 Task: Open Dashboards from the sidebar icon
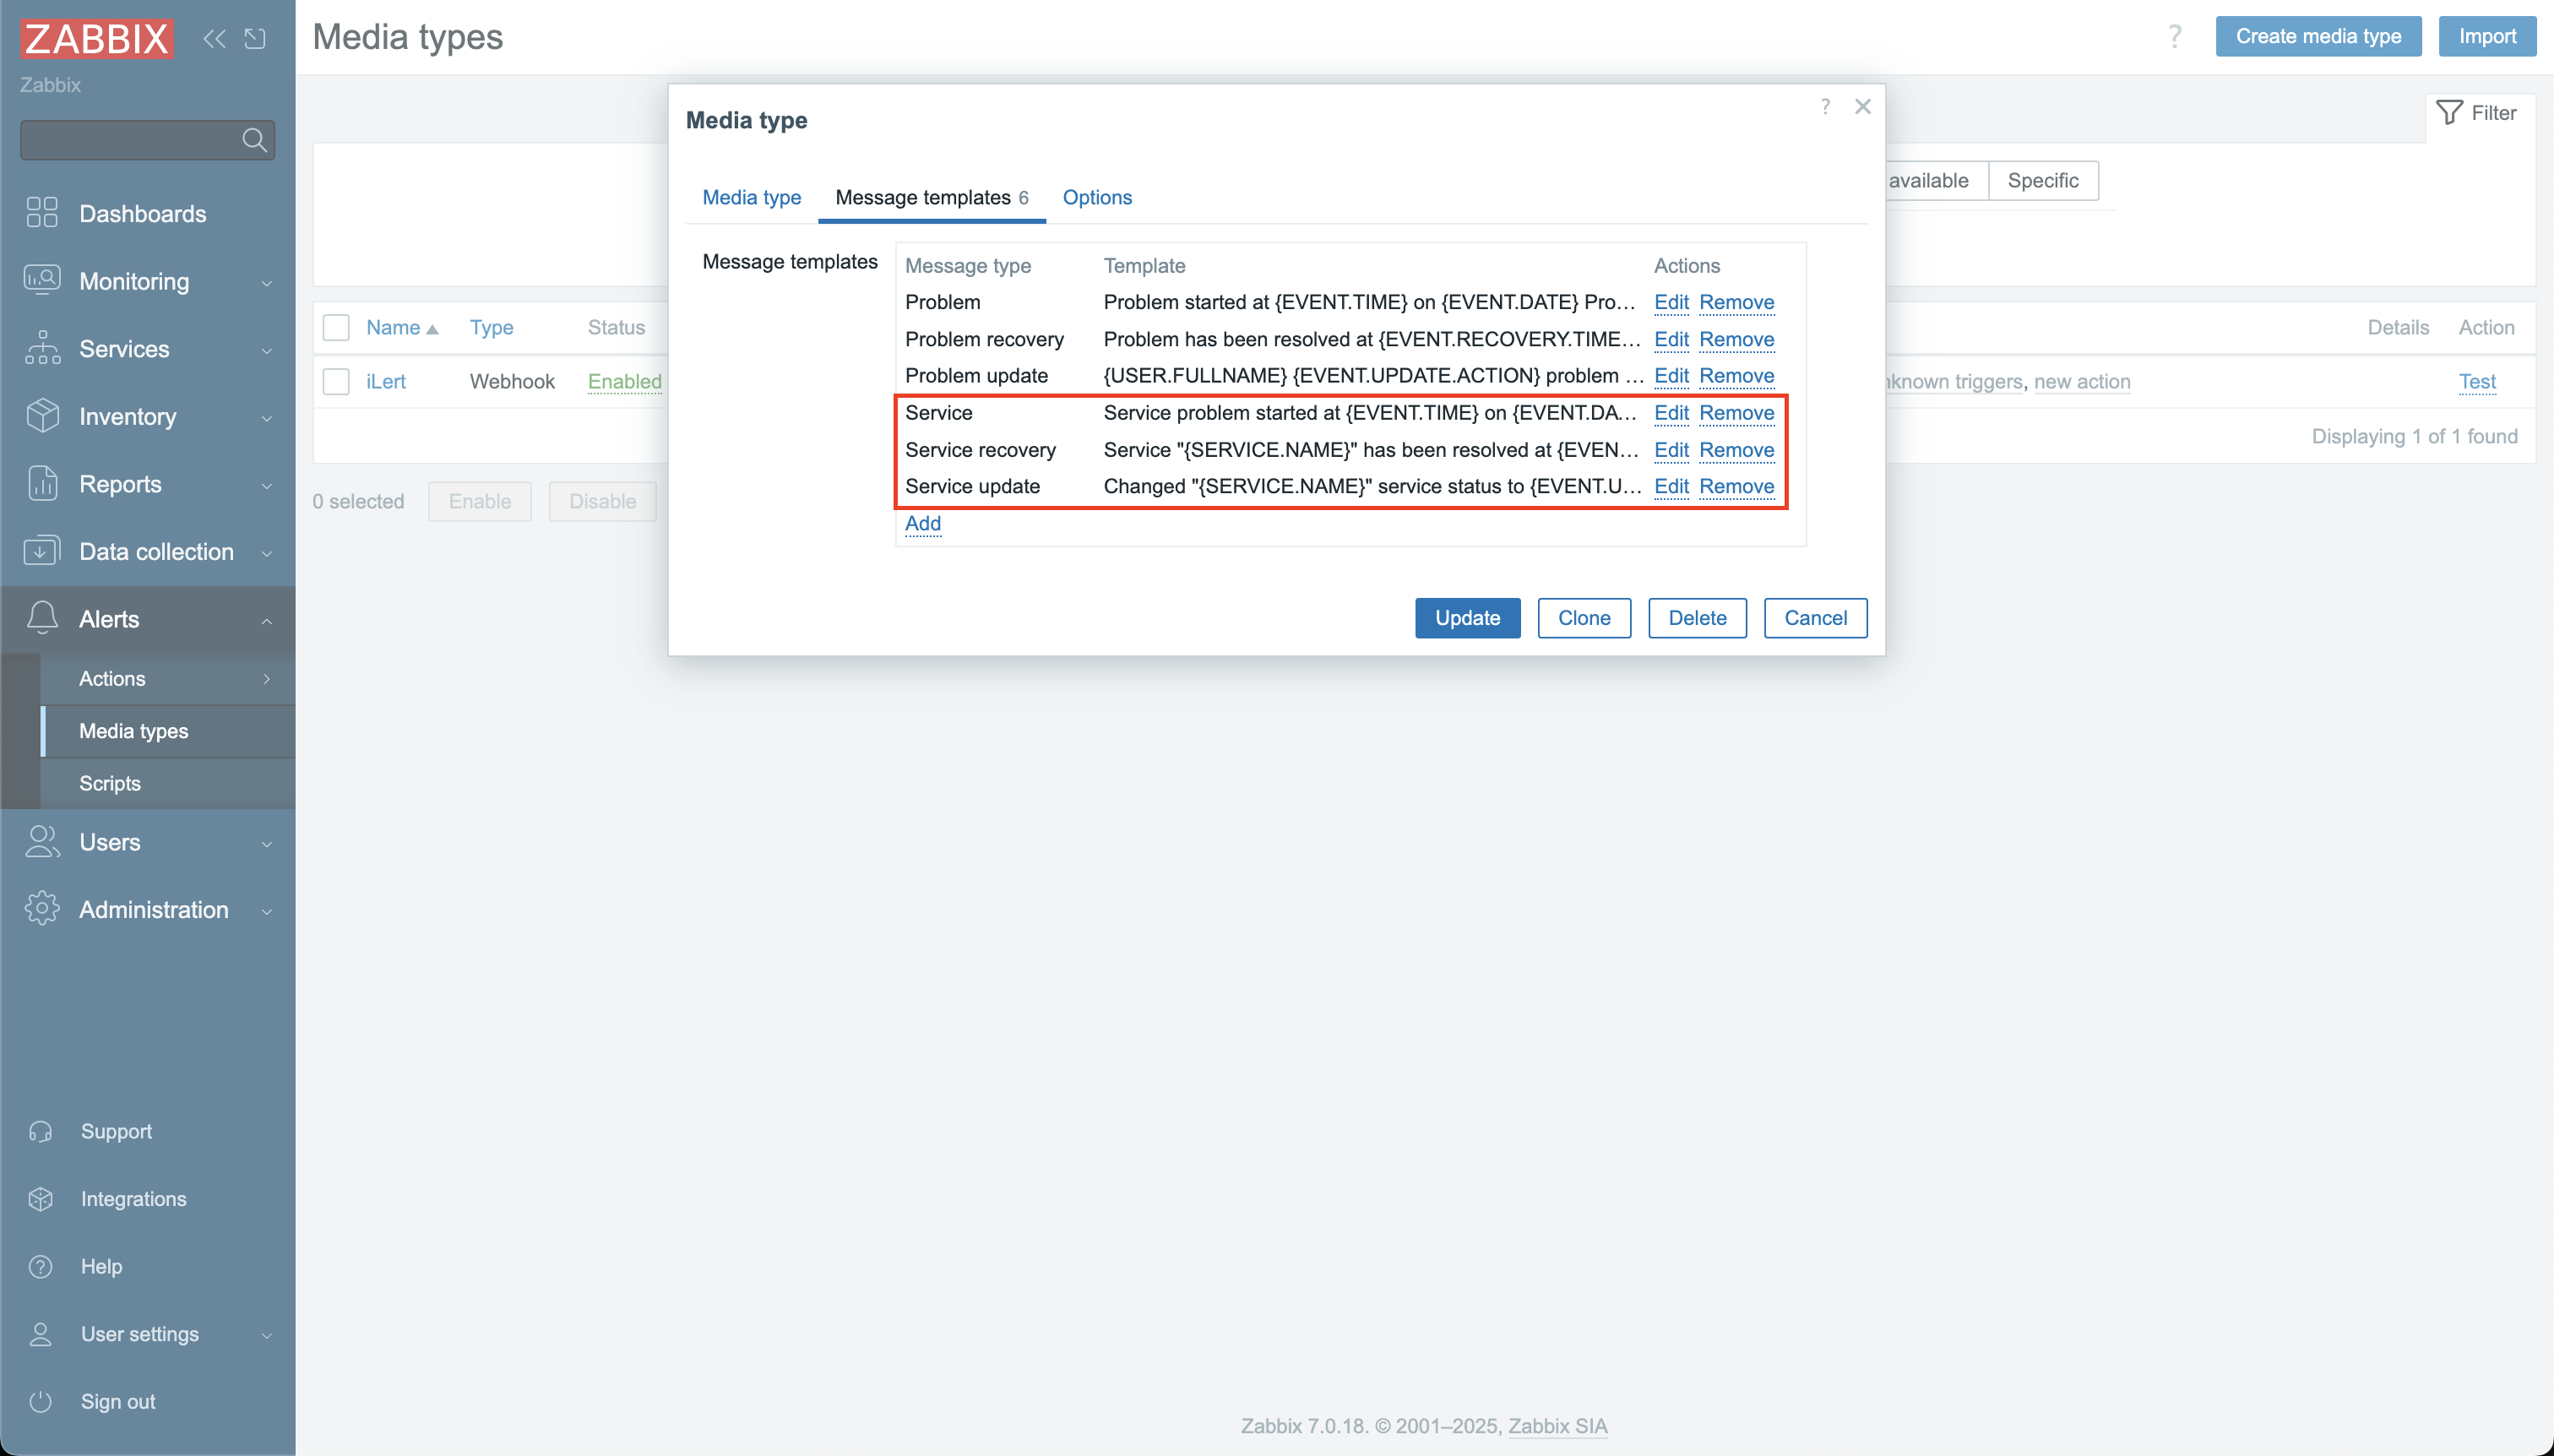42,213
